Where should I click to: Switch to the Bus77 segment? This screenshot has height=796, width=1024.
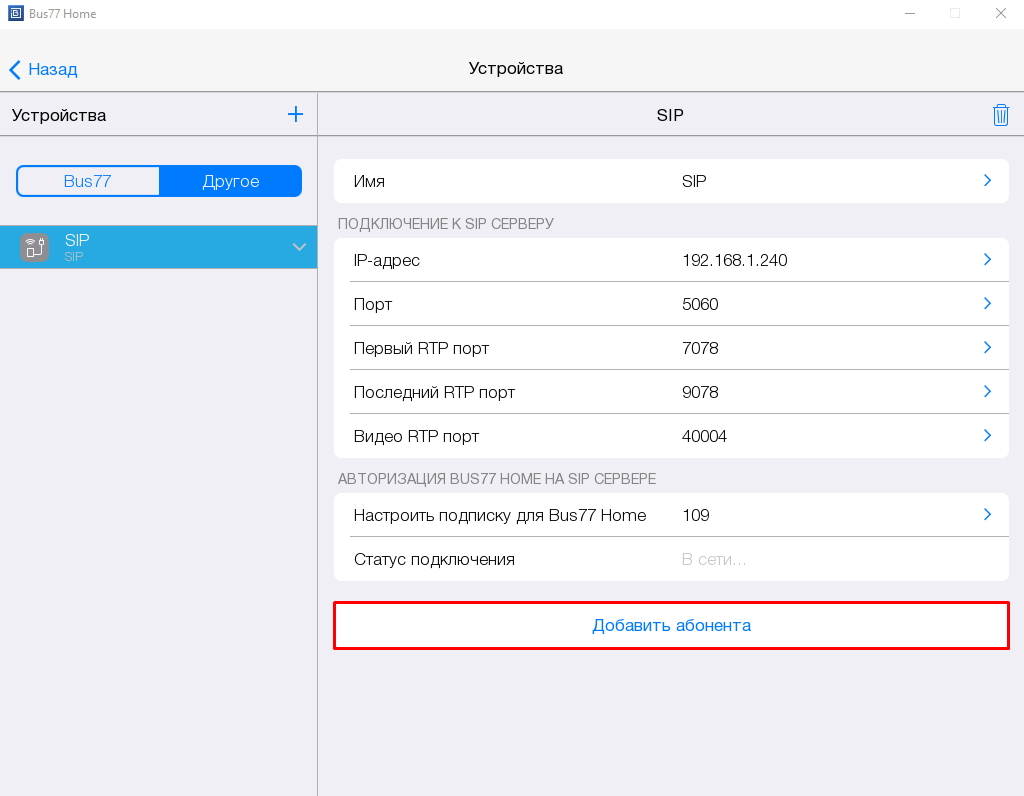point(88,181)
